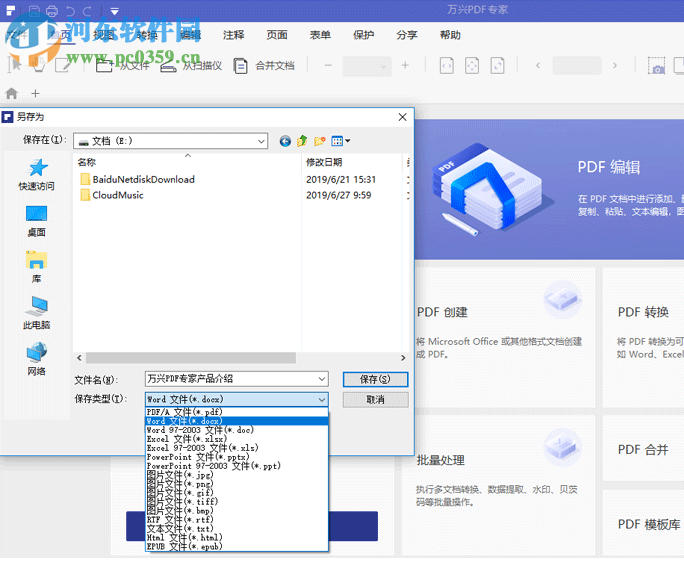
Task: Open the 保存在 location dropdown
Action: 261,141
